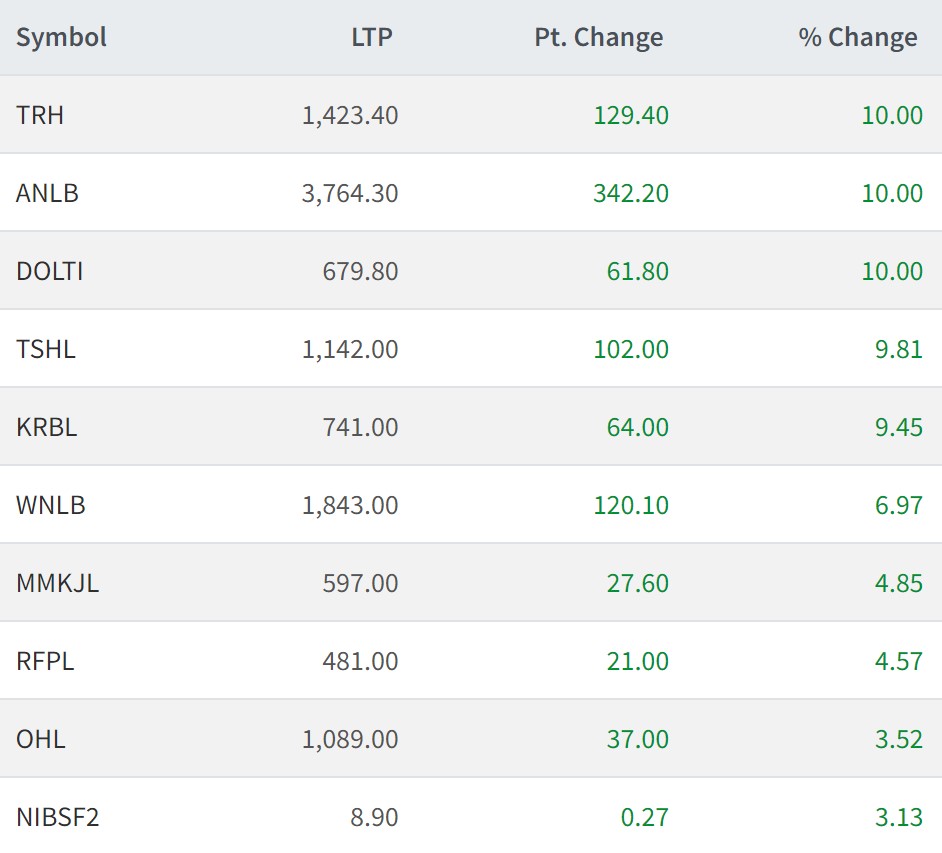
Task: Click TSHL's percent change 9.81
Action: 898,349
